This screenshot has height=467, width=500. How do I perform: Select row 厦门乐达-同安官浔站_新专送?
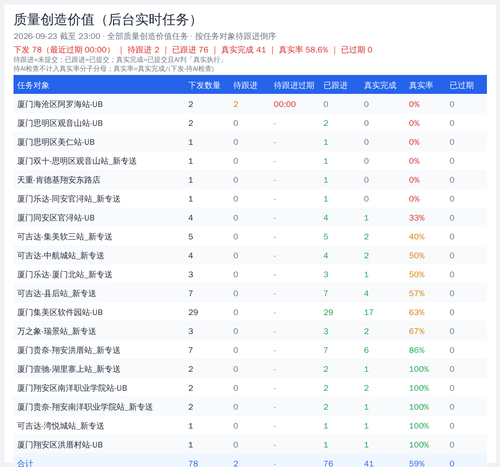point(250,199)
